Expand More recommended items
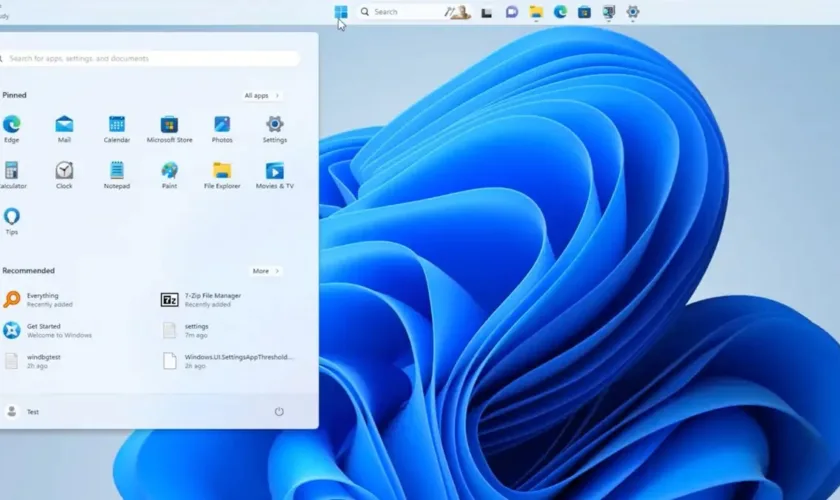 (265, 271)
